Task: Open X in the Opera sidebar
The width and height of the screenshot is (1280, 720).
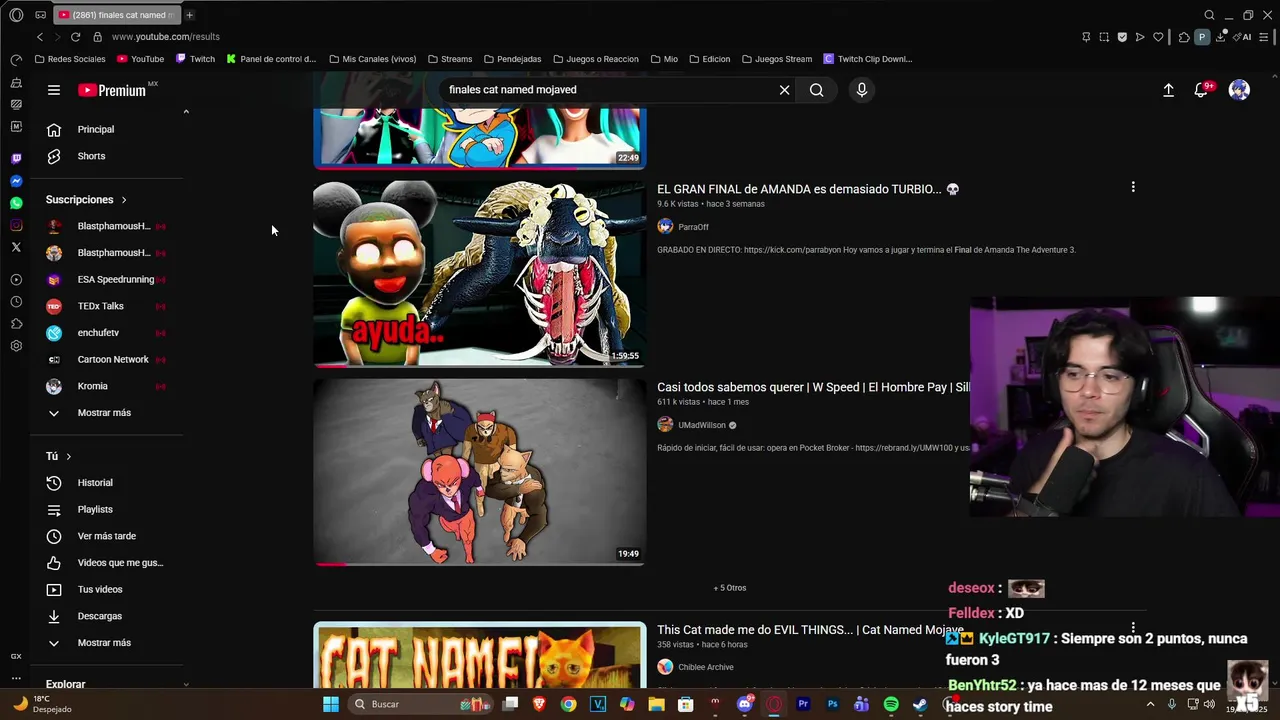Action: [16, 247]
